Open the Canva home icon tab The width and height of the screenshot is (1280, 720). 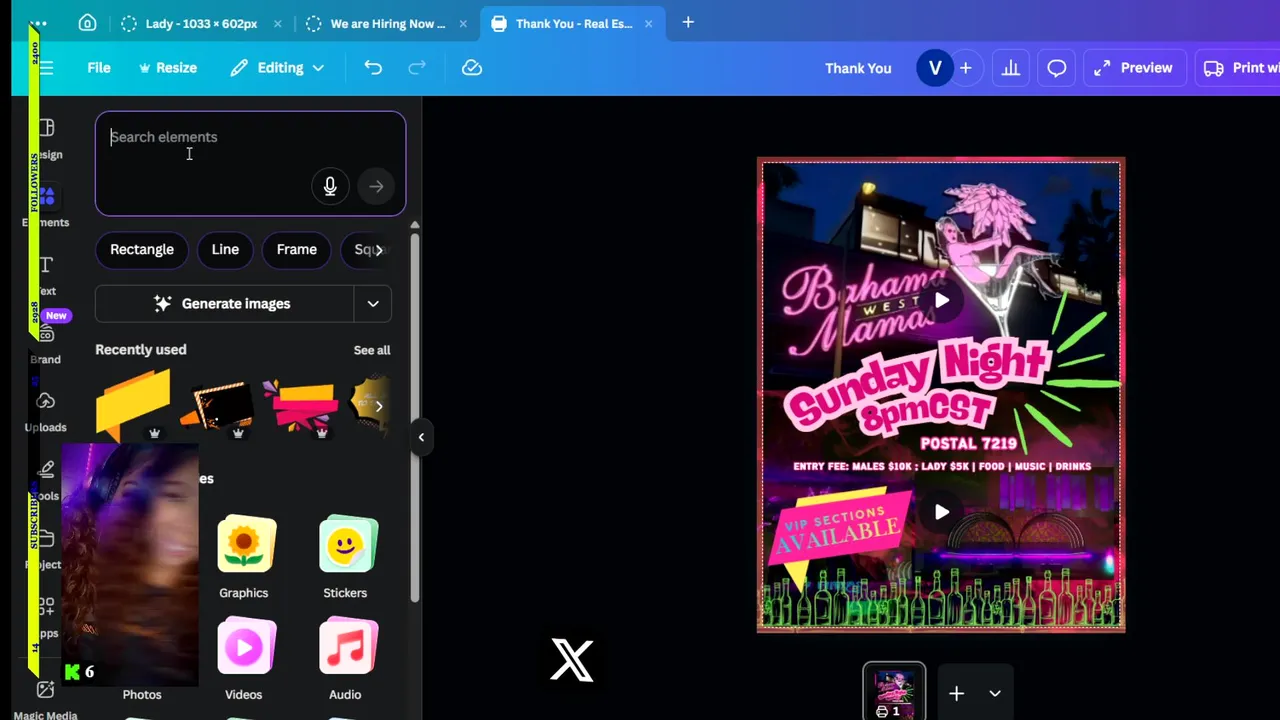(87, 23)
